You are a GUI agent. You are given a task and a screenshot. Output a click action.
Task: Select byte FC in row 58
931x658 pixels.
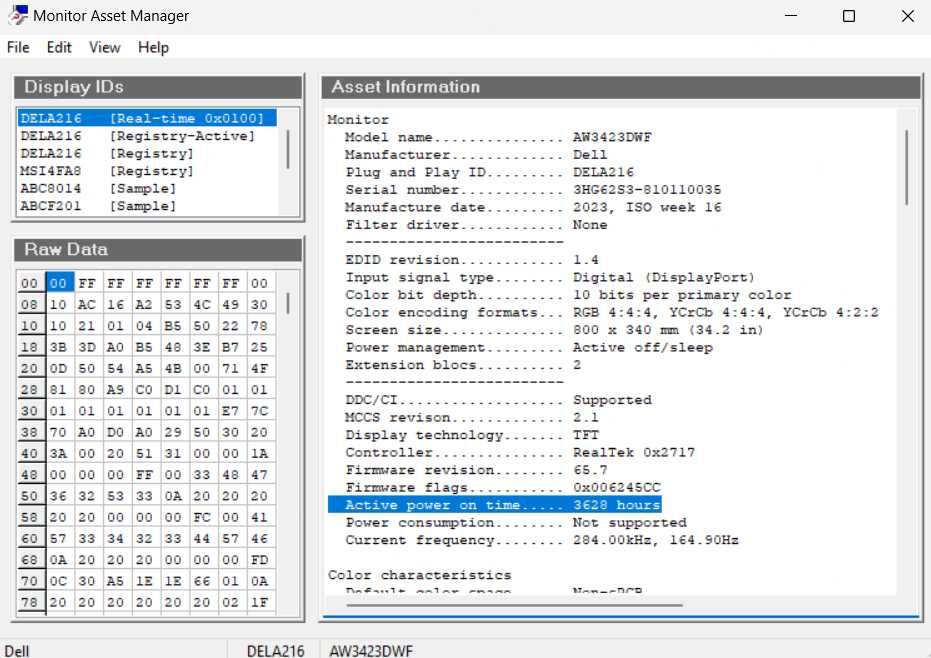(202, 517)
